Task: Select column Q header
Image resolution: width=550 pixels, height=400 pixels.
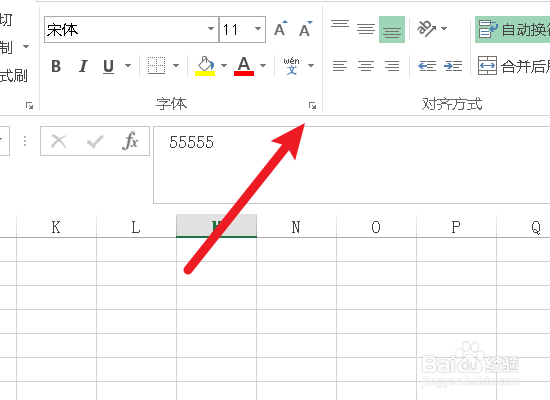Action: pyautogui.click(x=523, y=227)
